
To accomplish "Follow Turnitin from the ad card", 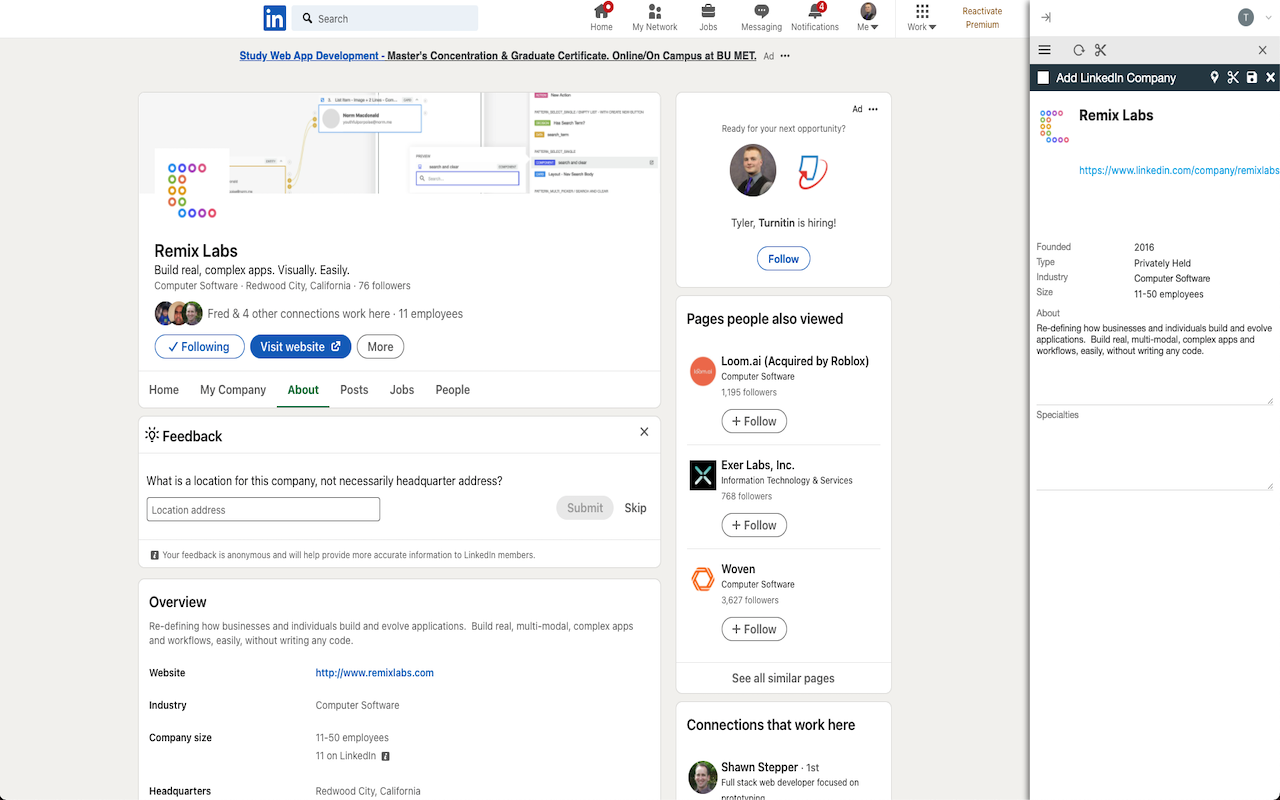I will click(783, 259).
